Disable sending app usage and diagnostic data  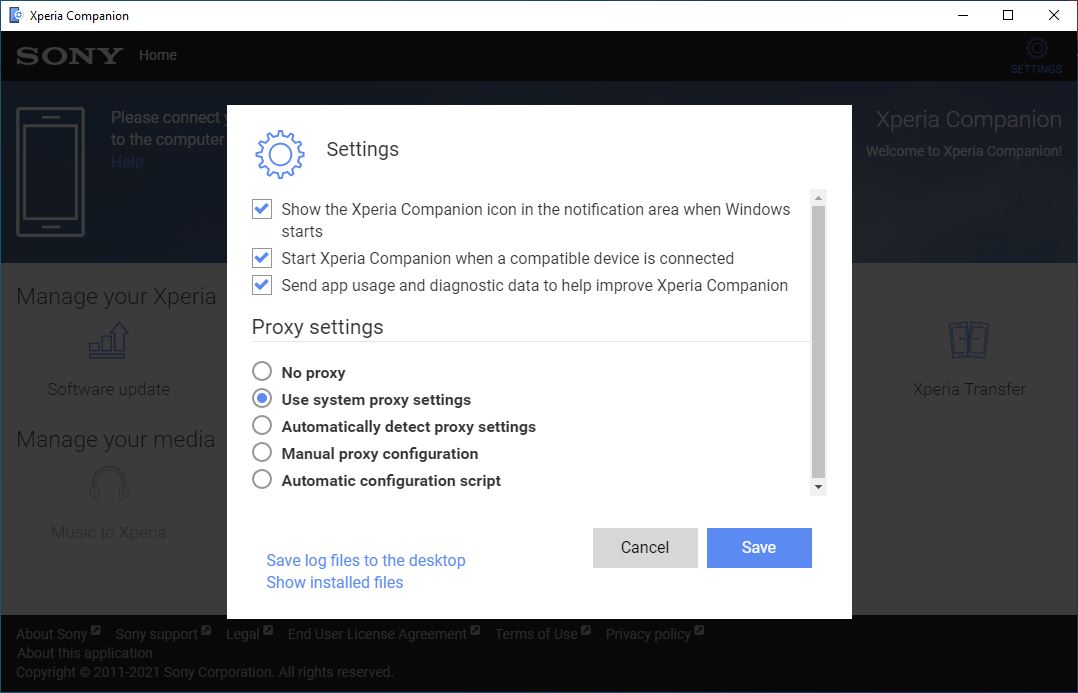point(262,285)
